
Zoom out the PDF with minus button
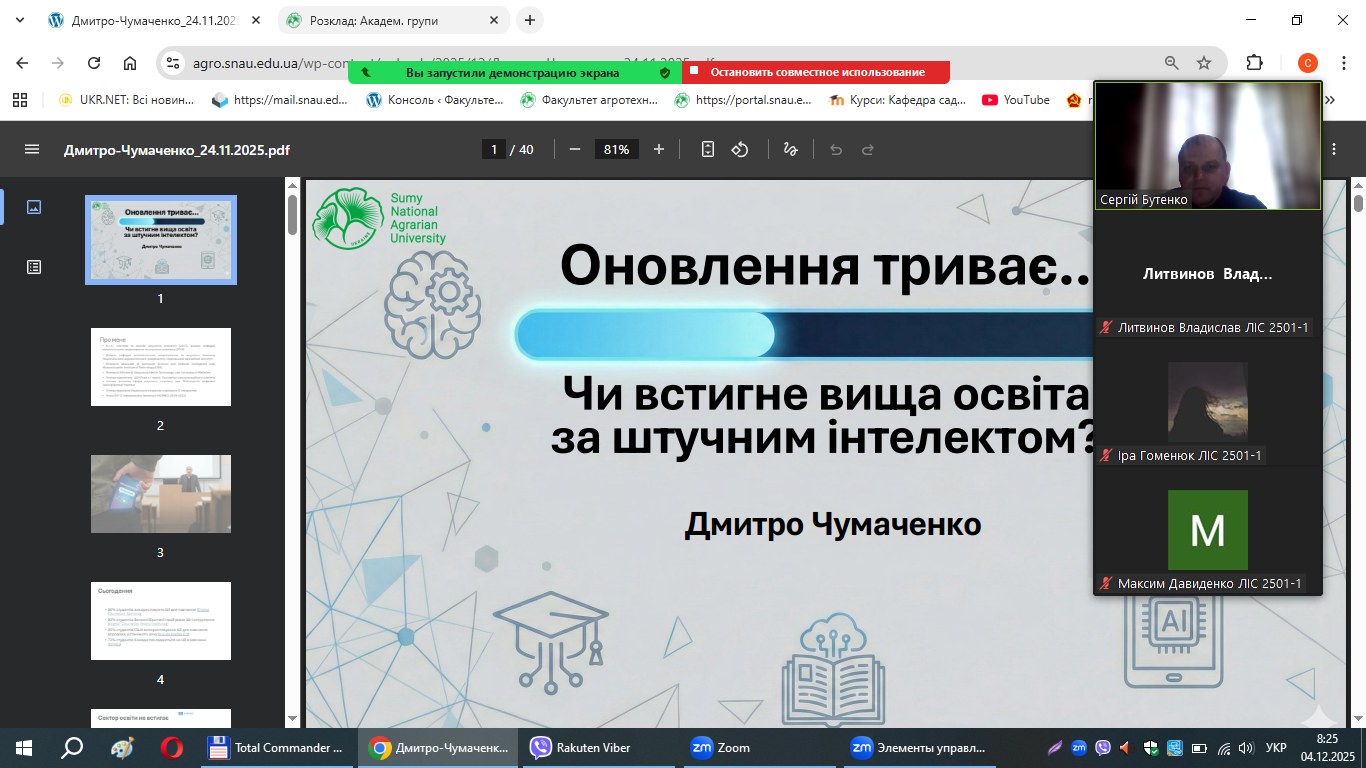pyautogui.click(x=575, y=149)
